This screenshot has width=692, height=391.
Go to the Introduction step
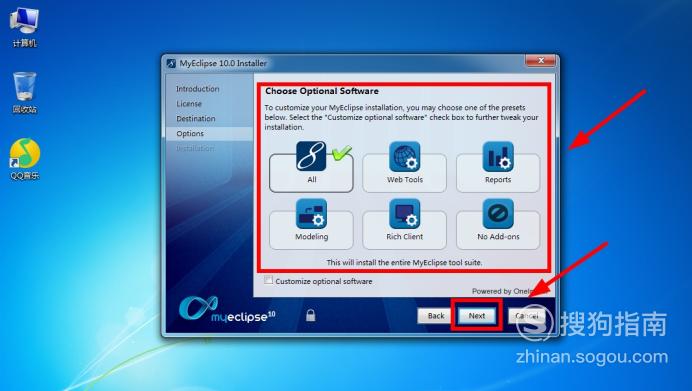click(198, 89)
